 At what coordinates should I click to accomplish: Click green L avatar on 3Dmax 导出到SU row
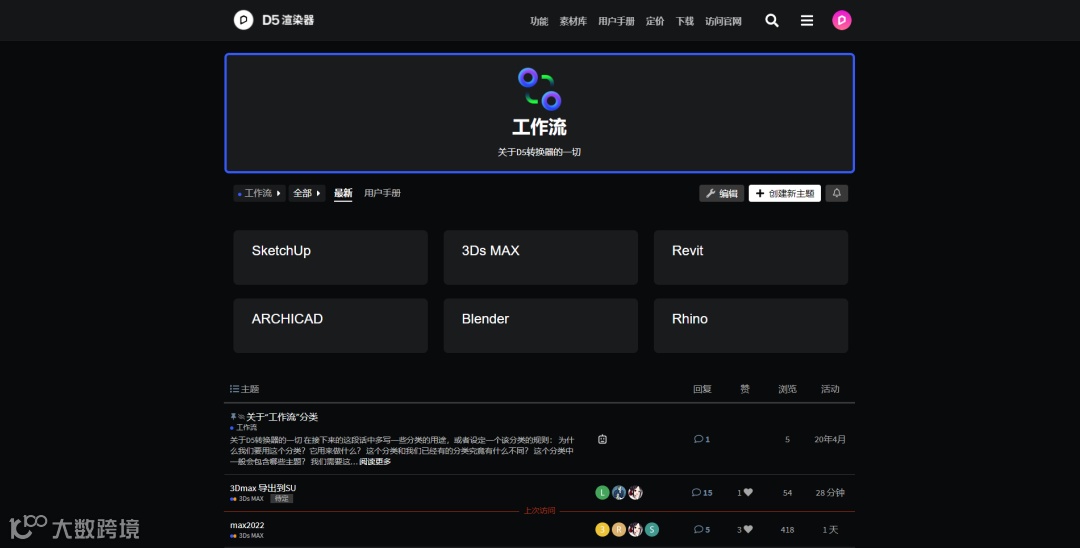602,492
